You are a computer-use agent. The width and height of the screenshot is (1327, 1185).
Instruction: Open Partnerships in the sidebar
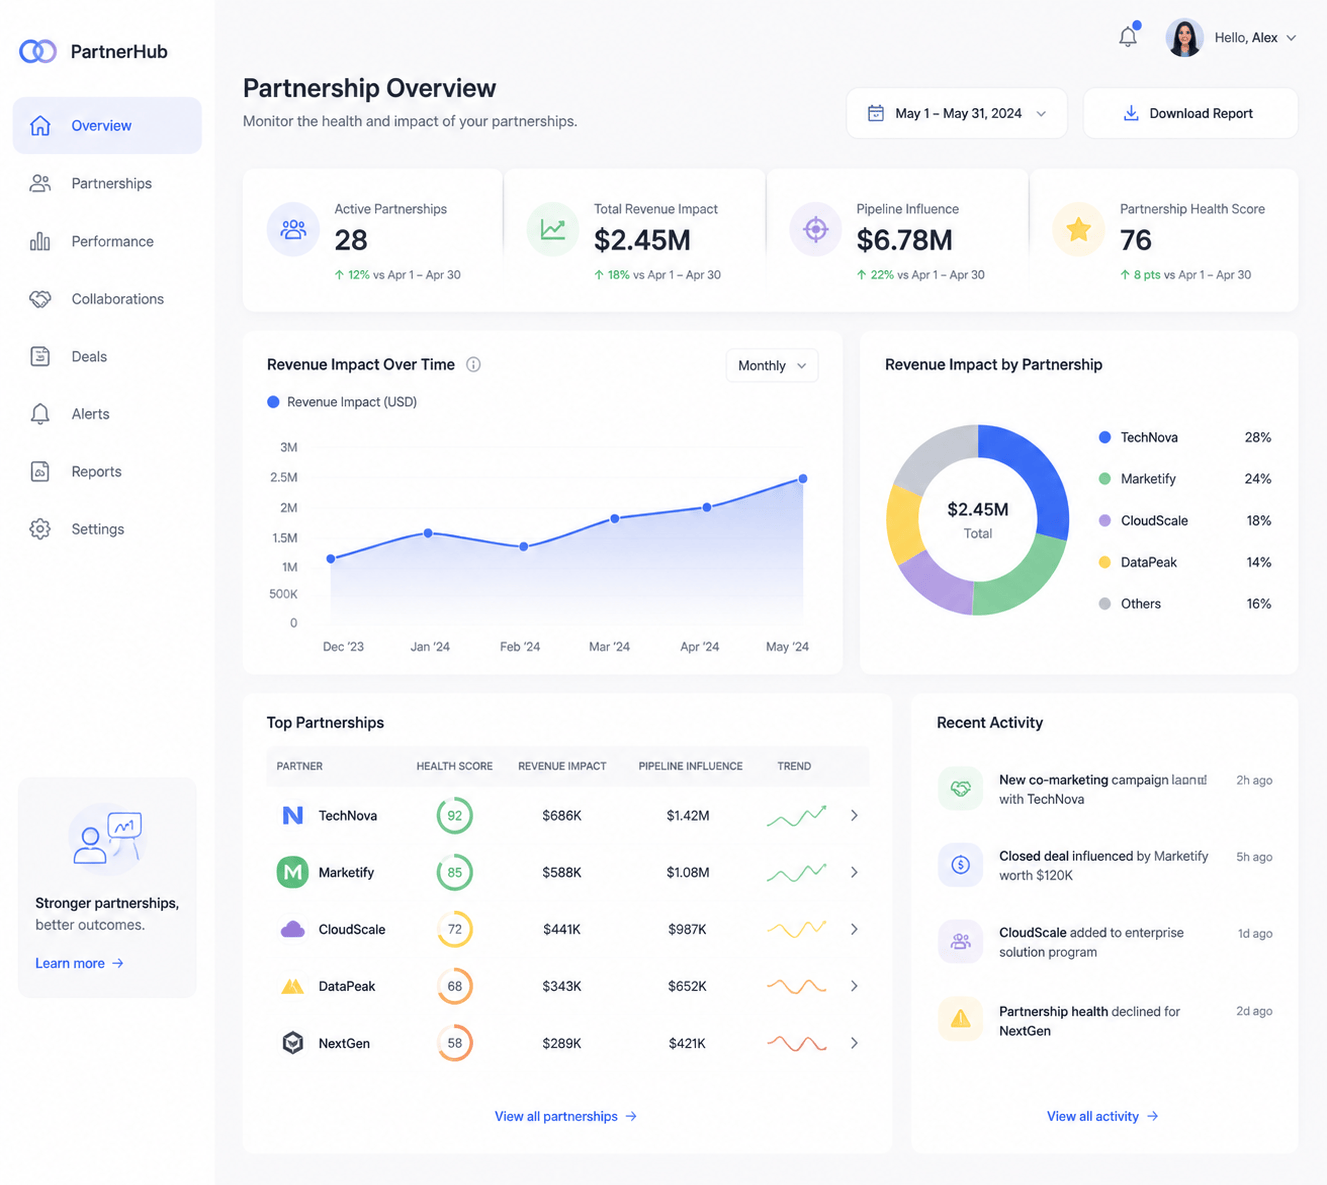coord(107,183)
